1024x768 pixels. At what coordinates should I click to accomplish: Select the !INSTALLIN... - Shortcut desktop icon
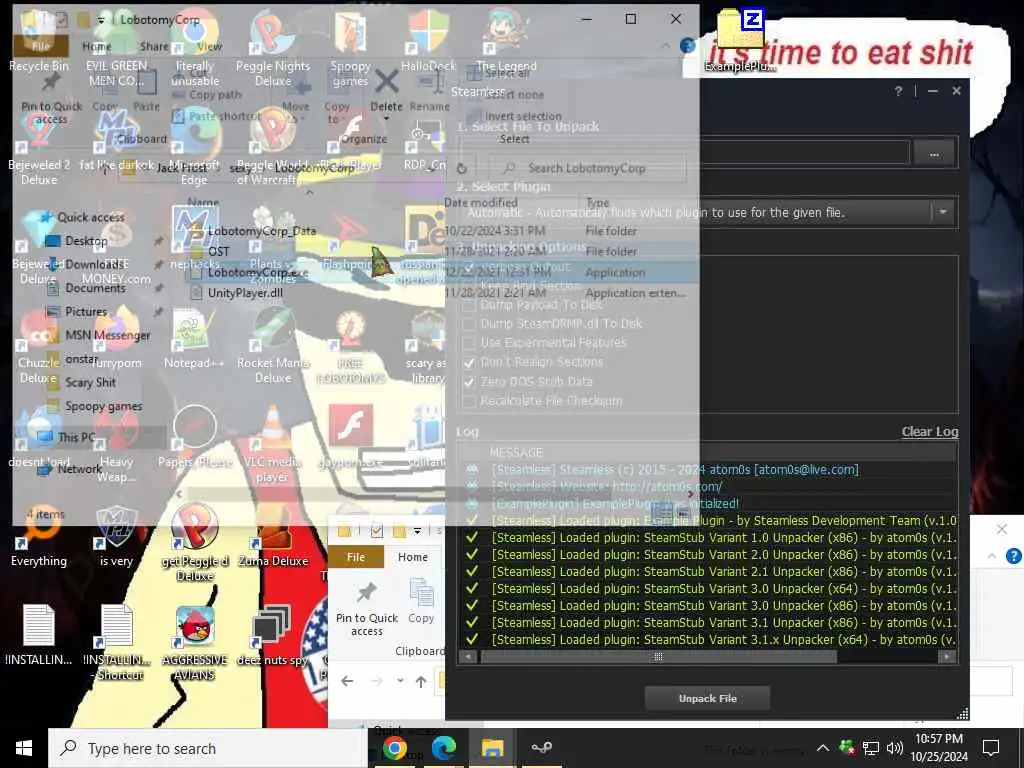[117, 643]
